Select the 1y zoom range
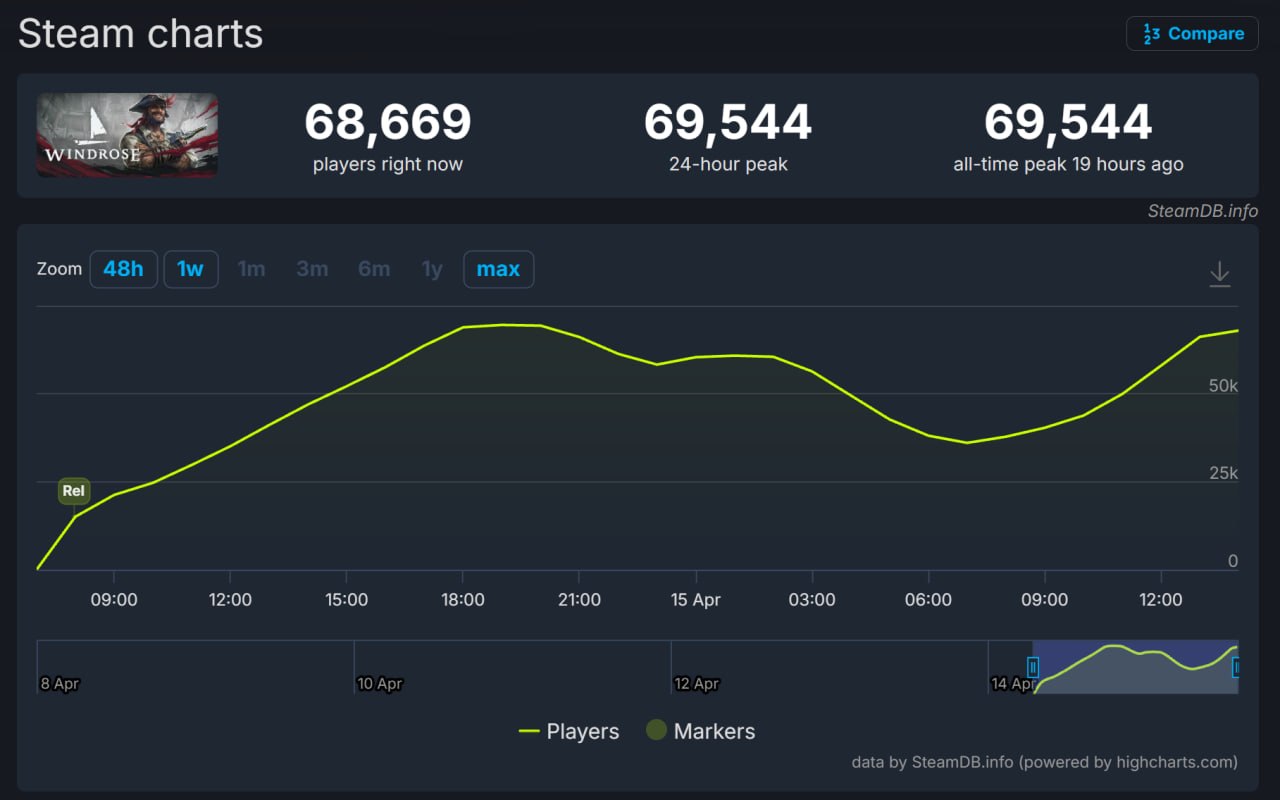 [x=432, y=270]
